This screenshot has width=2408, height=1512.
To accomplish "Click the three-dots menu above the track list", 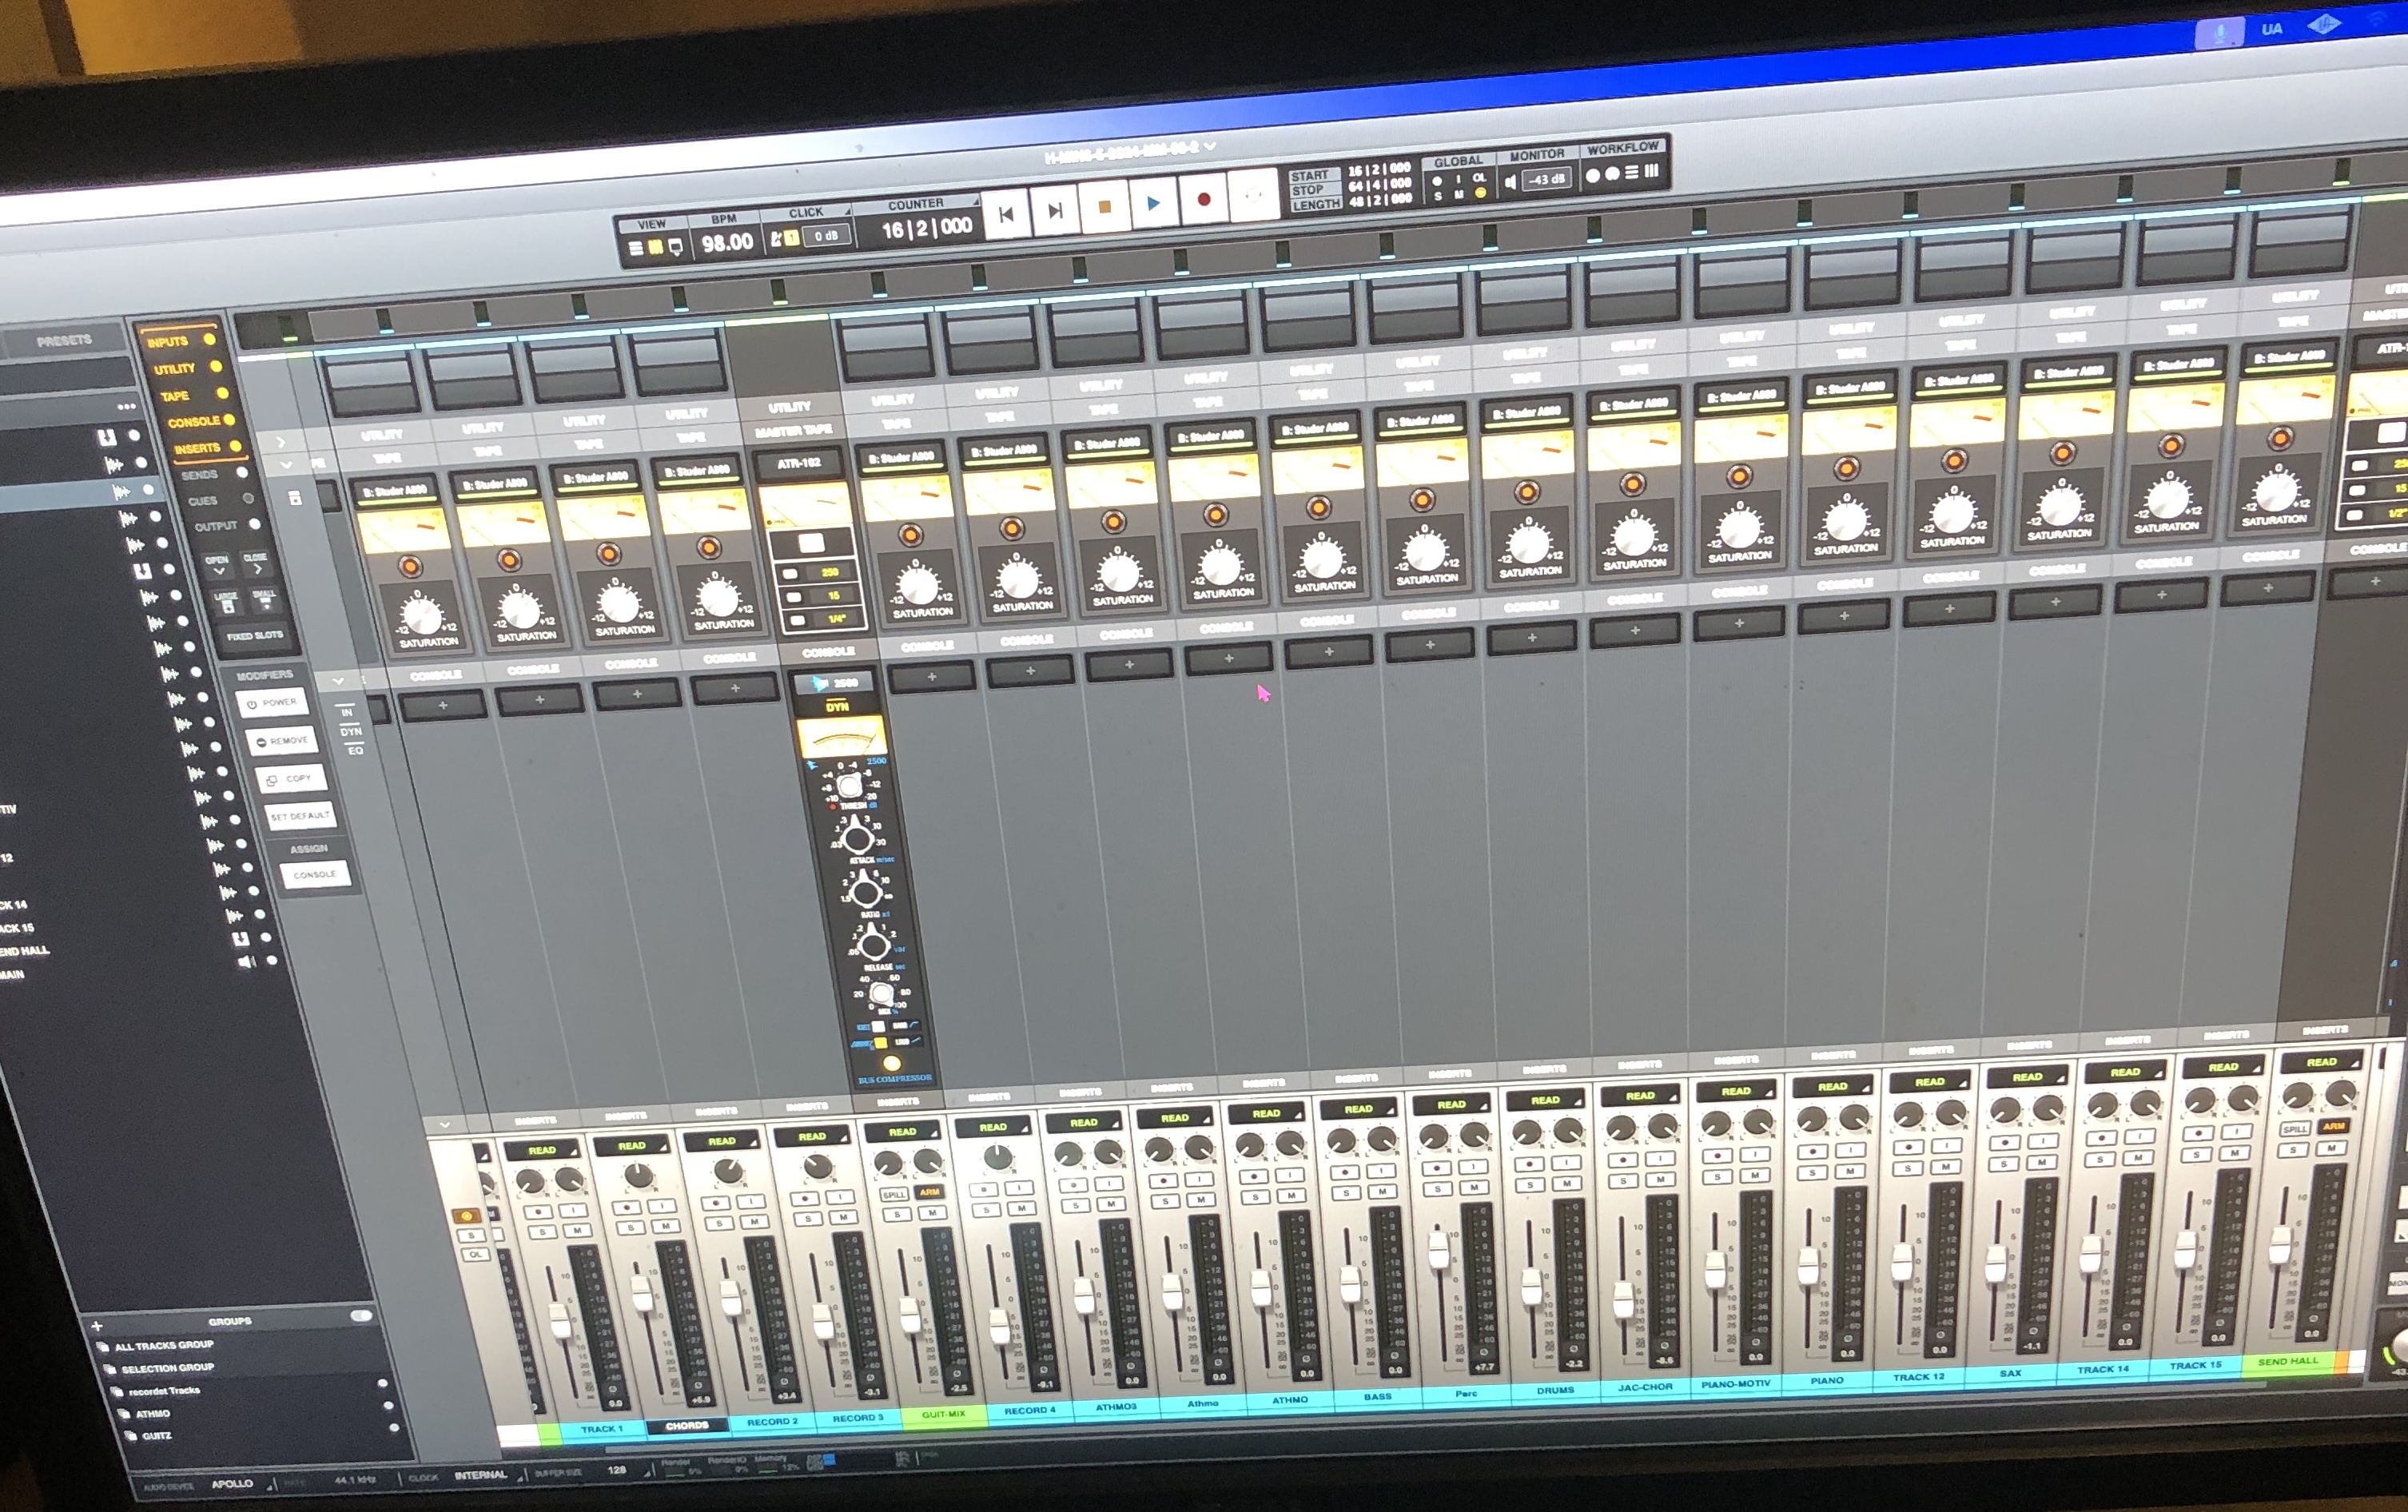I will tap(126, 406).
